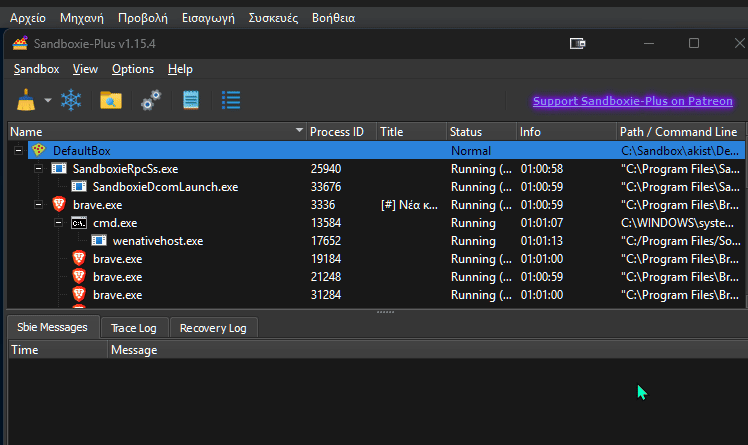Open the Βοήθεια menu
Image resolution: width=748 pixels, height=445 pixels.
pos(333,18)
